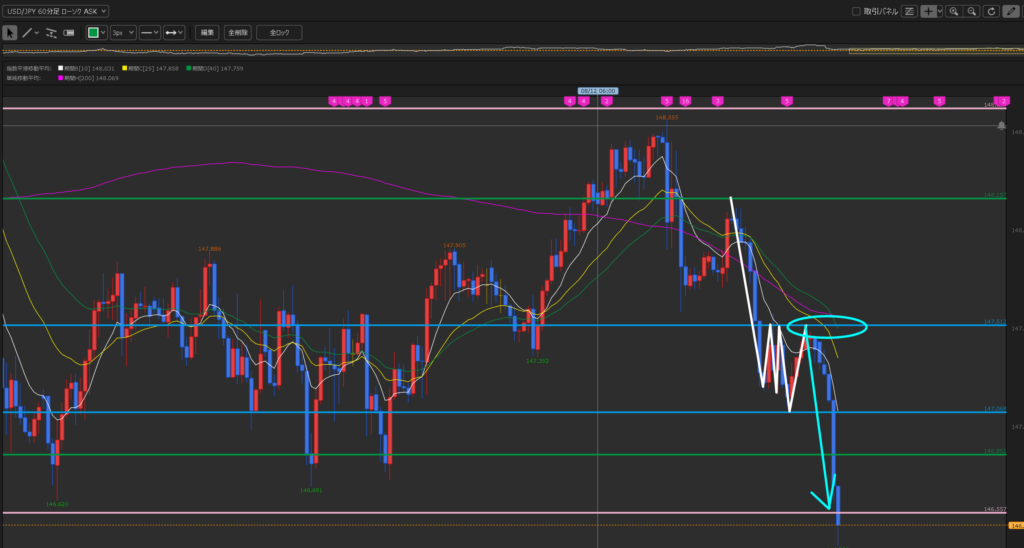
Task: Click the green line color swatch
Action: tap(93, 33)
